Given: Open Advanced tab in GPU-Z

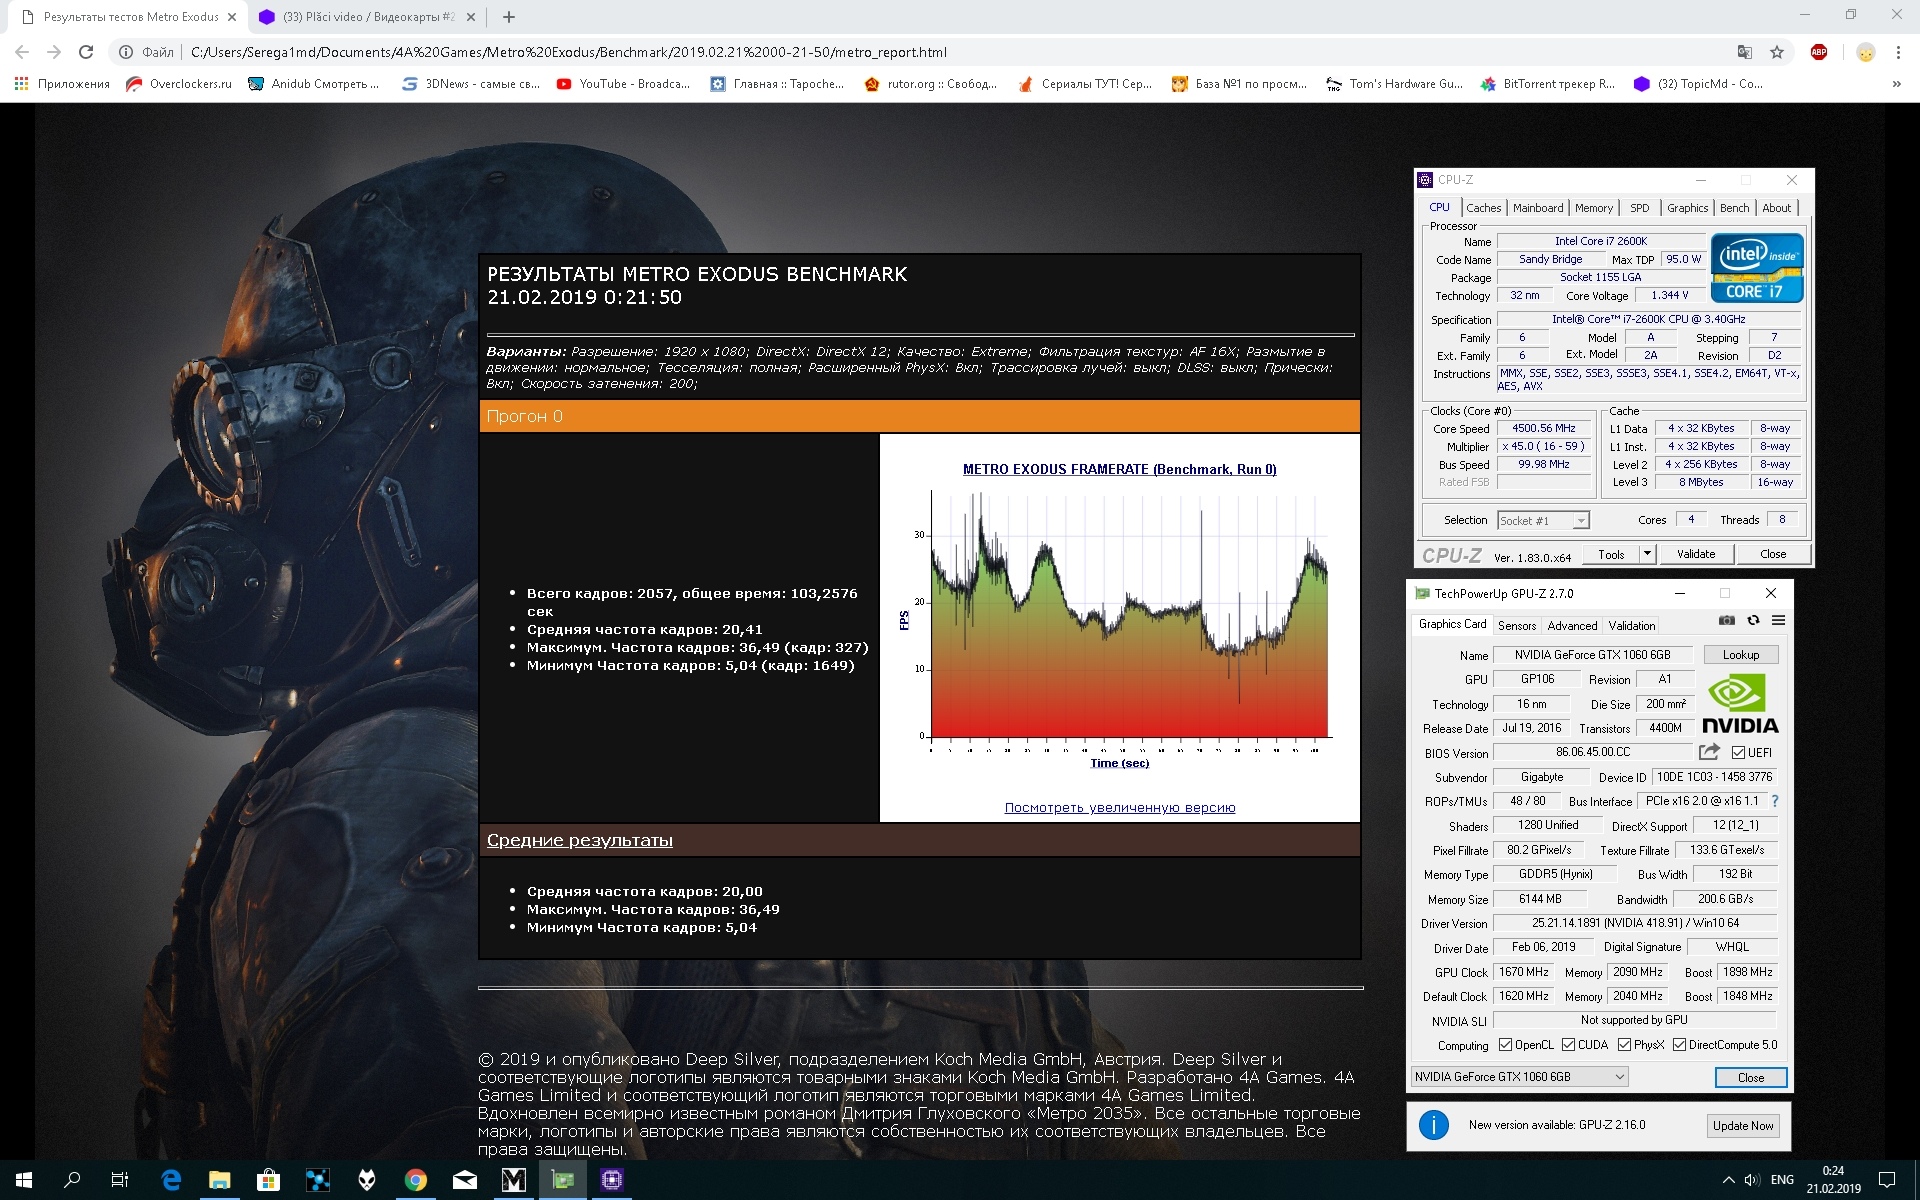Looking at the screenshot, I should [1572, 626].
